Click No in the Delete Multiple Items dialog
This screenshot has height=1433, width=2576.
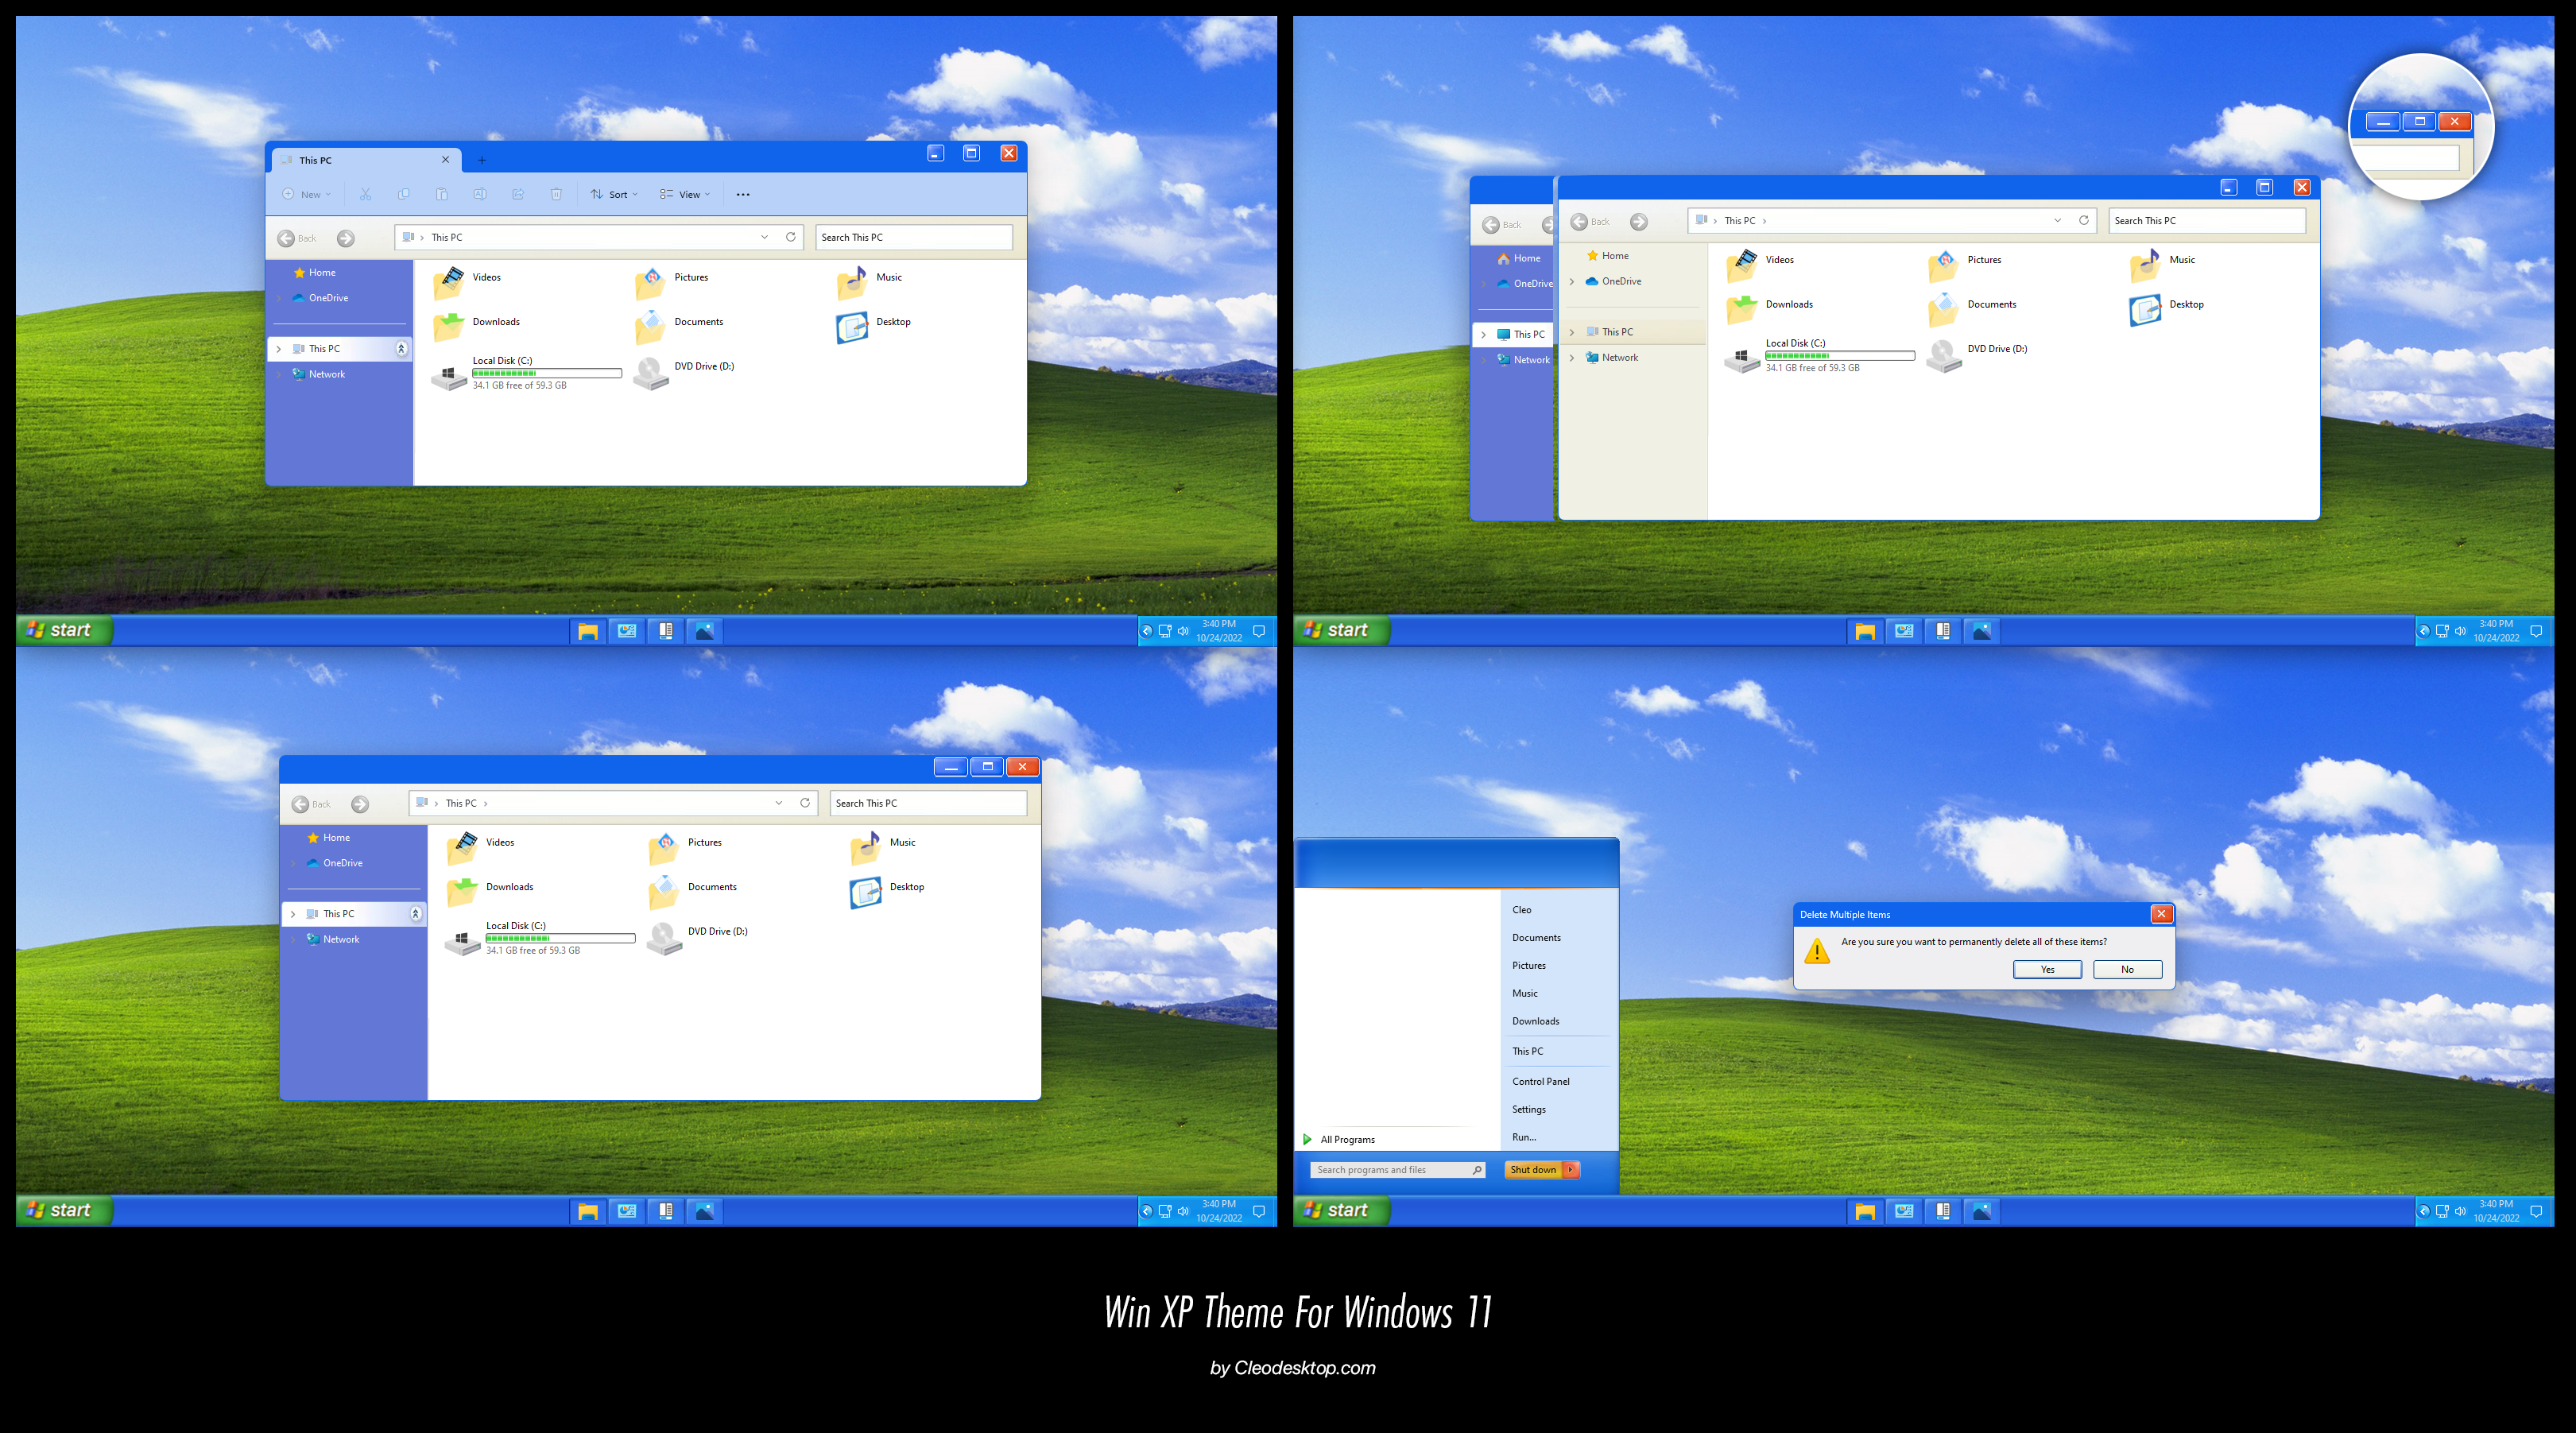pyautogui.click(x=2127, y=969)
